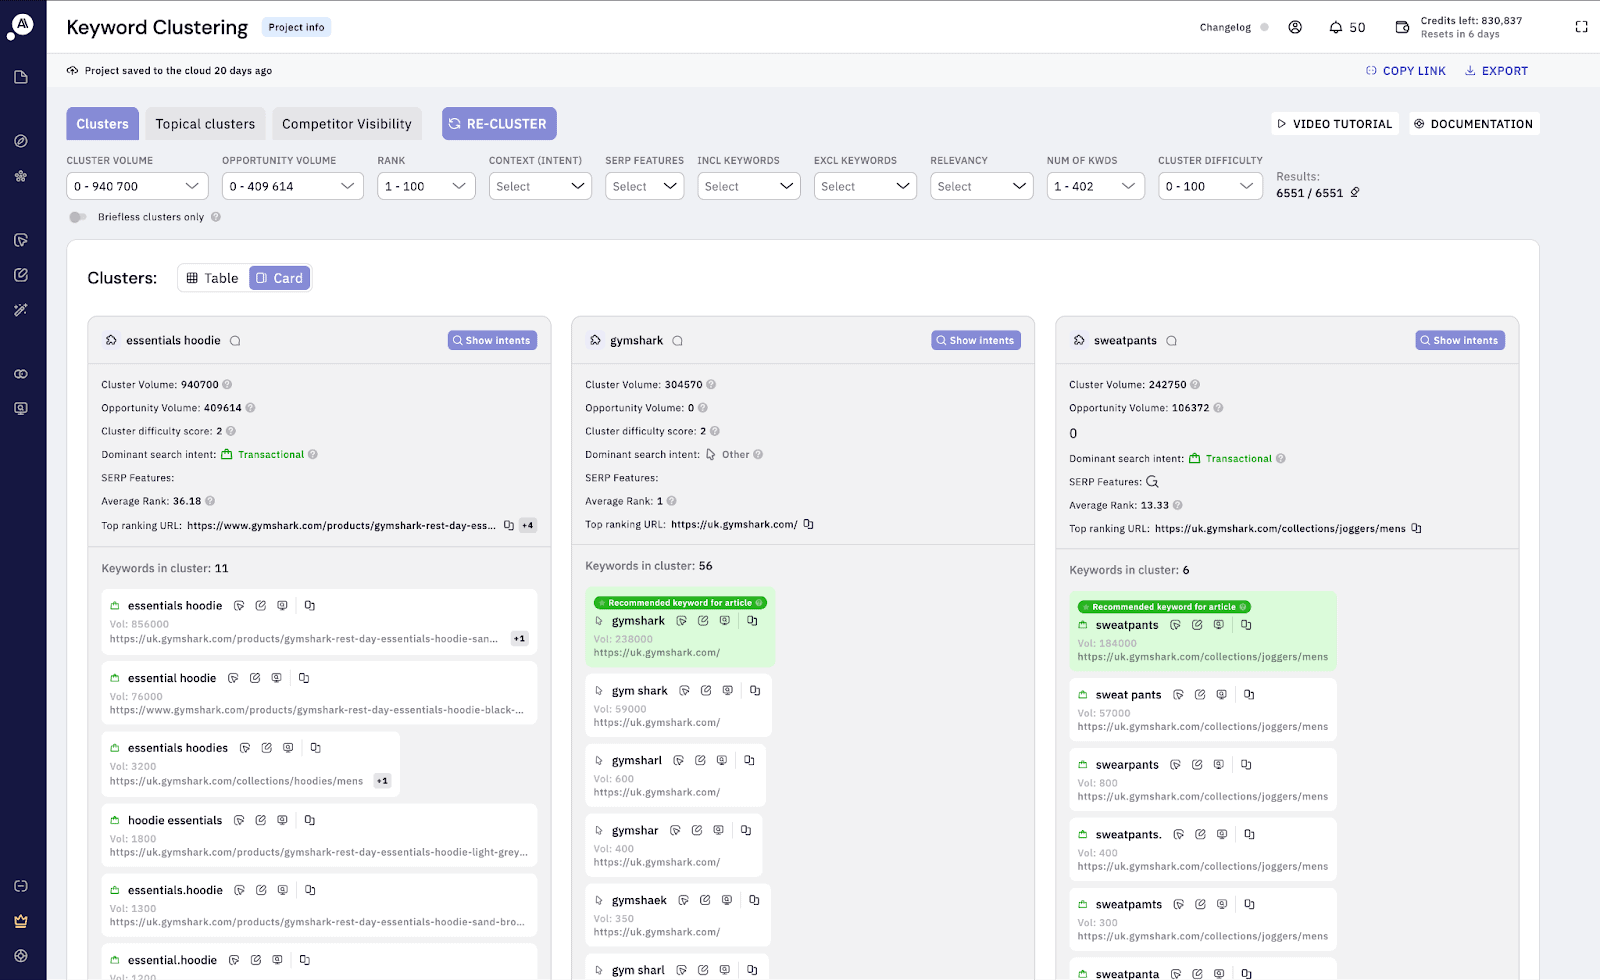Open Project info
The height and width of the screenshot is (980, 1600).
click(296, 27)
